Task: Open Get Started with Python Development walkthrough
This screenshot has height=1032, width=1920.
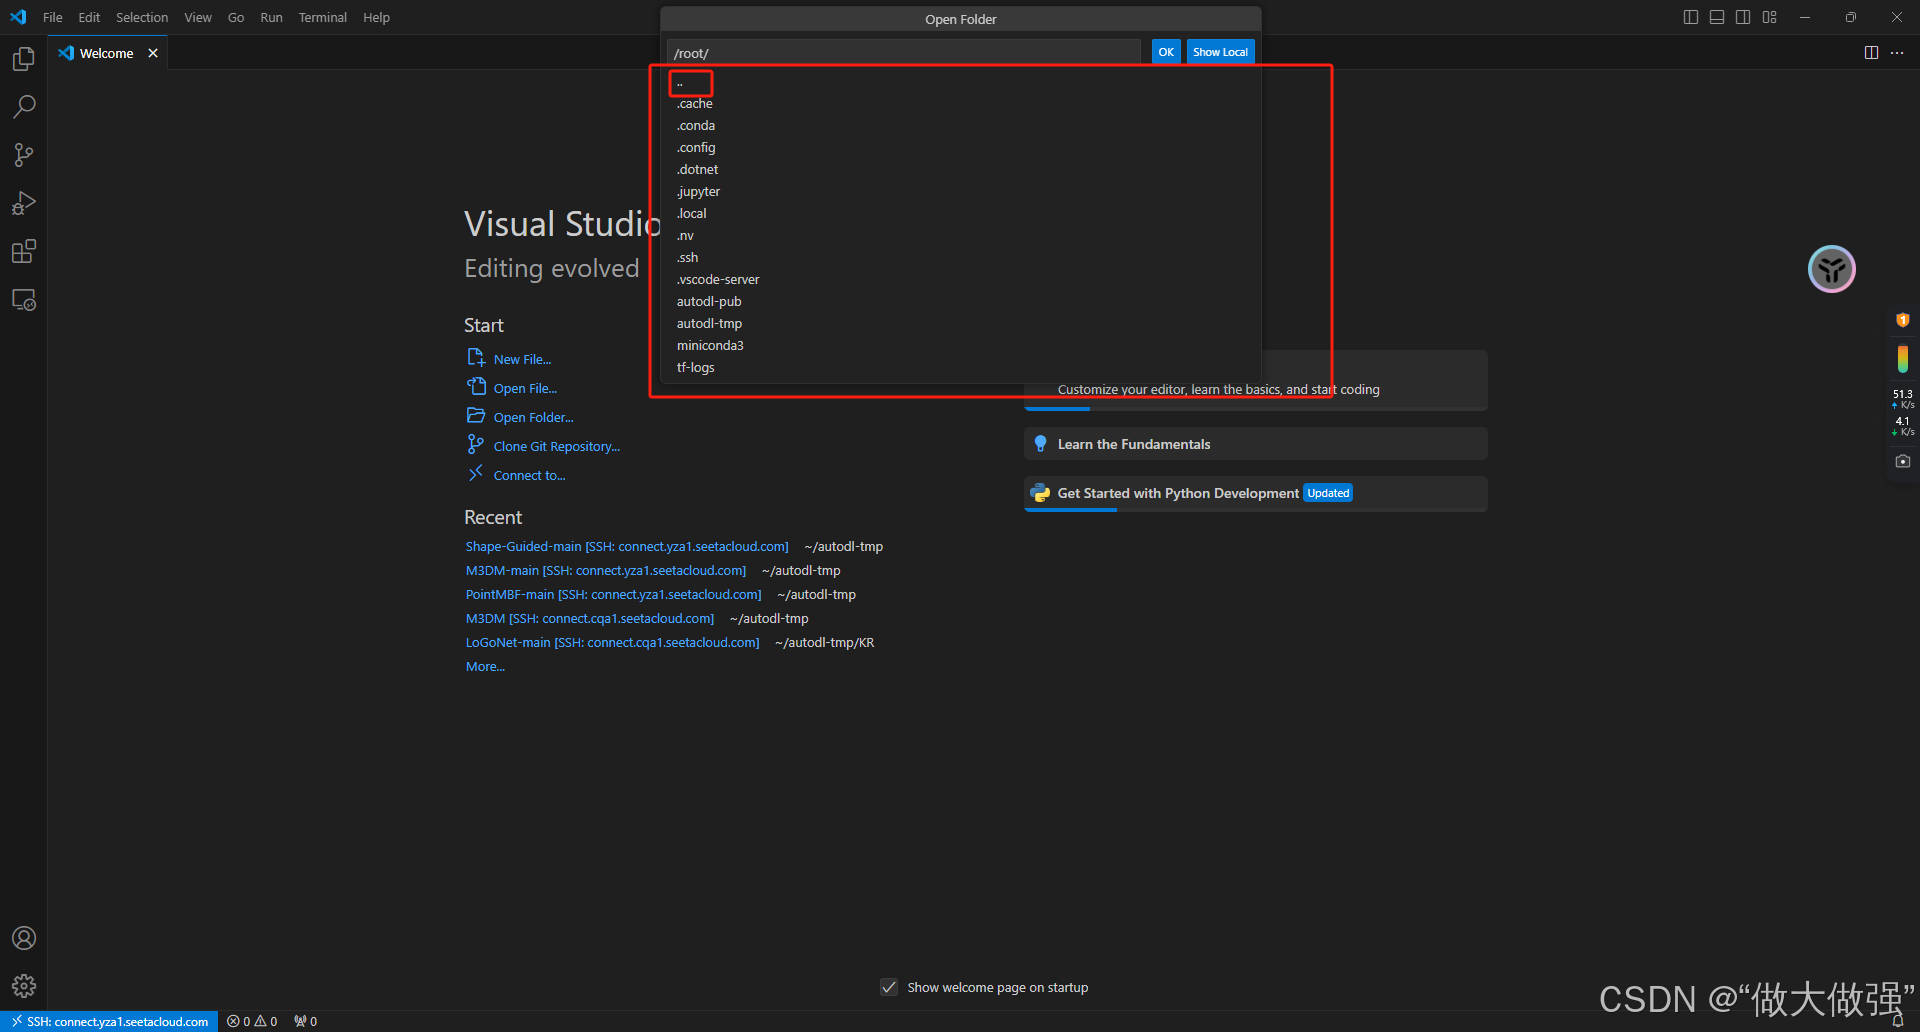Action: (x=1255, y=493)
